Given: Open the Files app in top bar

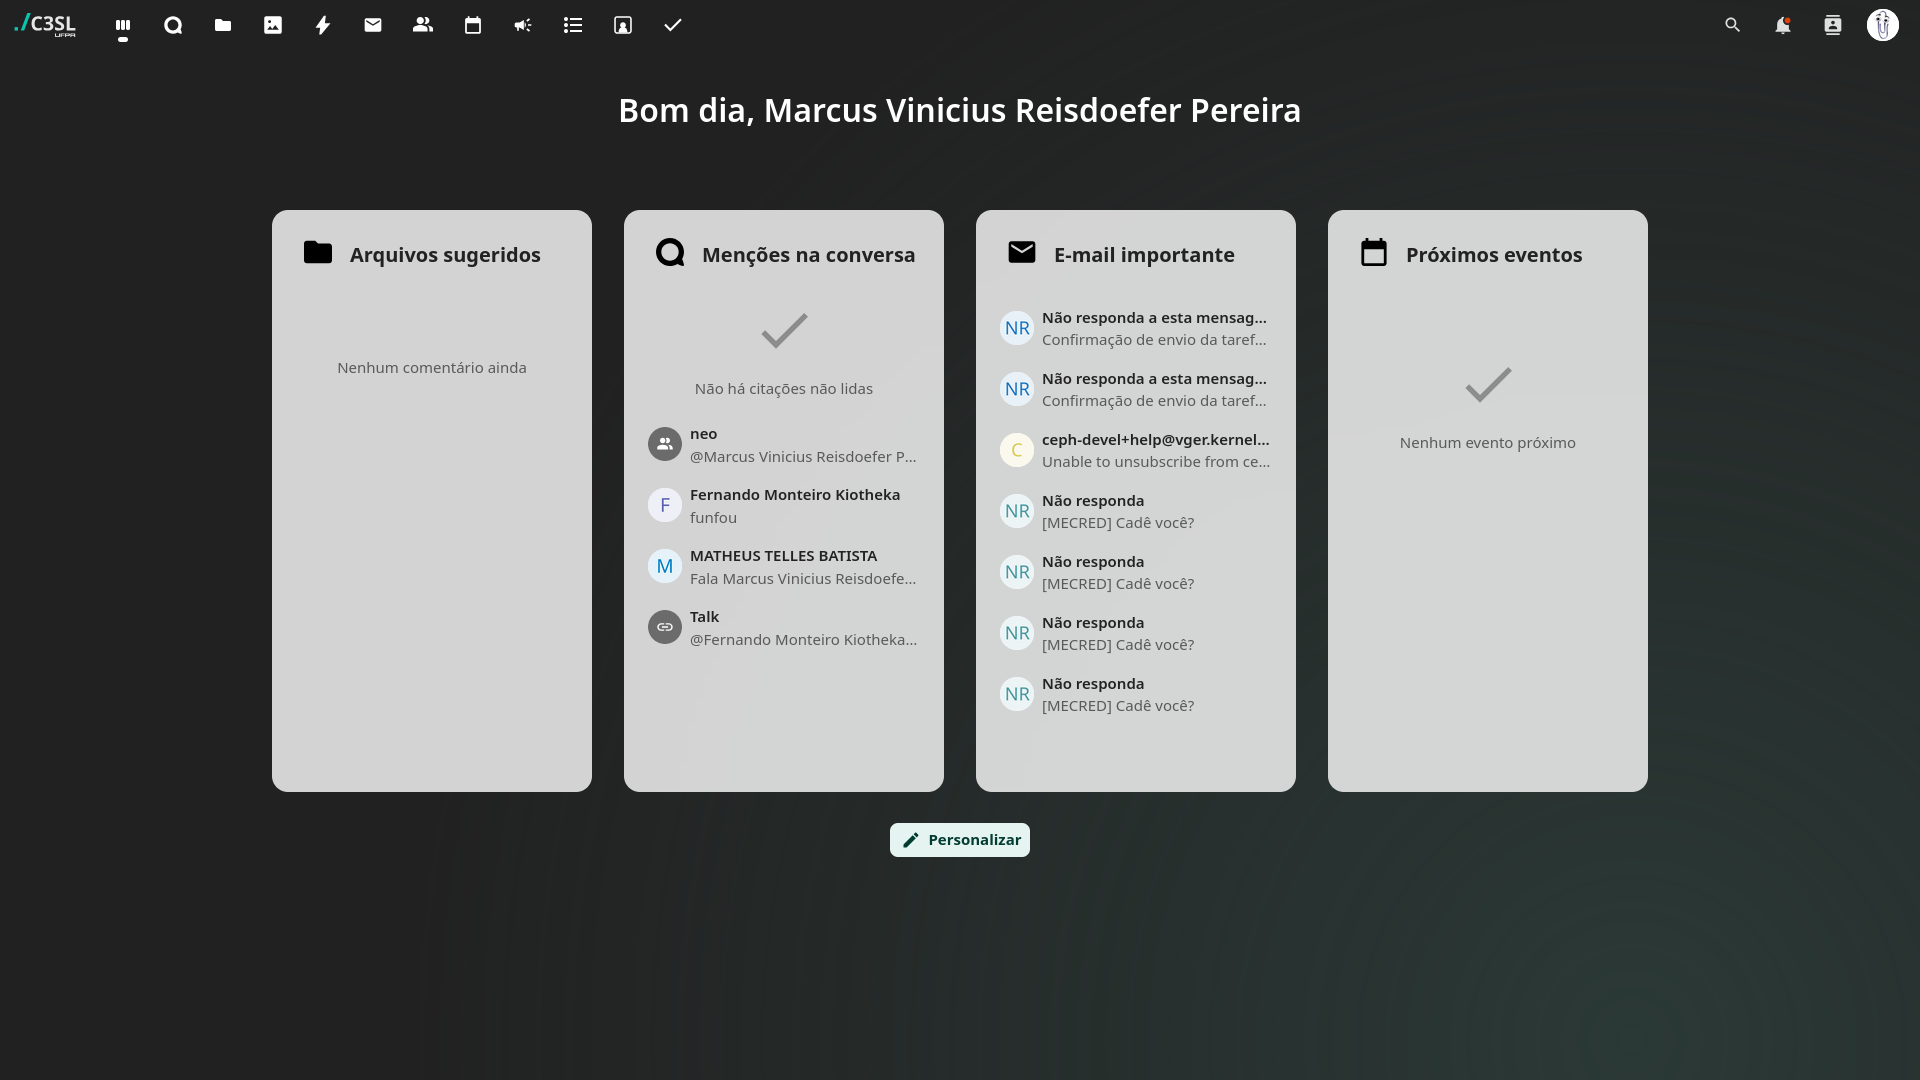Looking at the screenshot, I should coord(223,25).
